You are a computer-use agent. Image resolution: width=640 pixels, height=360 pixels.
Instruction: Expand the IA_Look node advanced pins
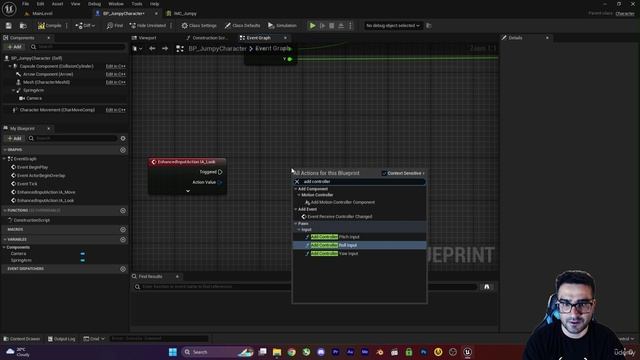(x=188, y=191)
